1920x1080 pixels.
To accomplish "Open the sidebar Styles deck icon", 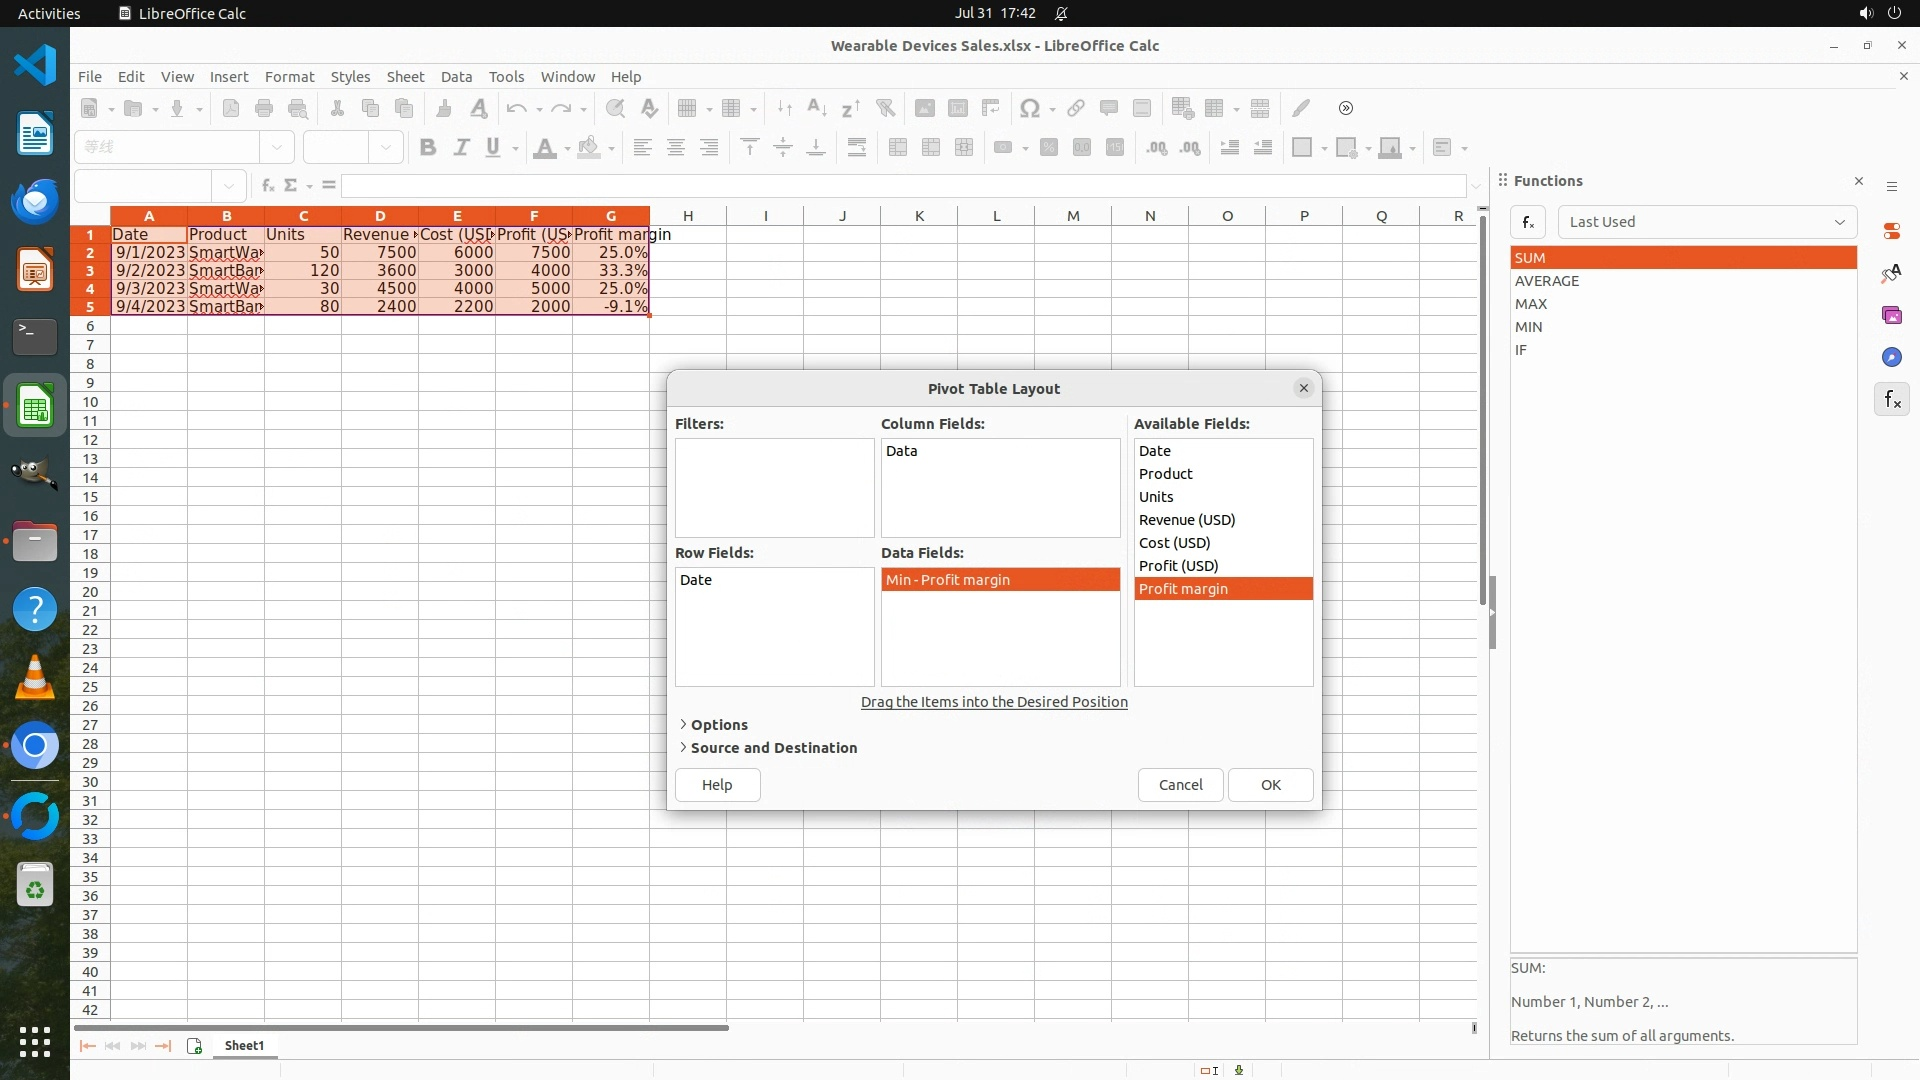I will pyautogui.click(x=1891, y=273).
